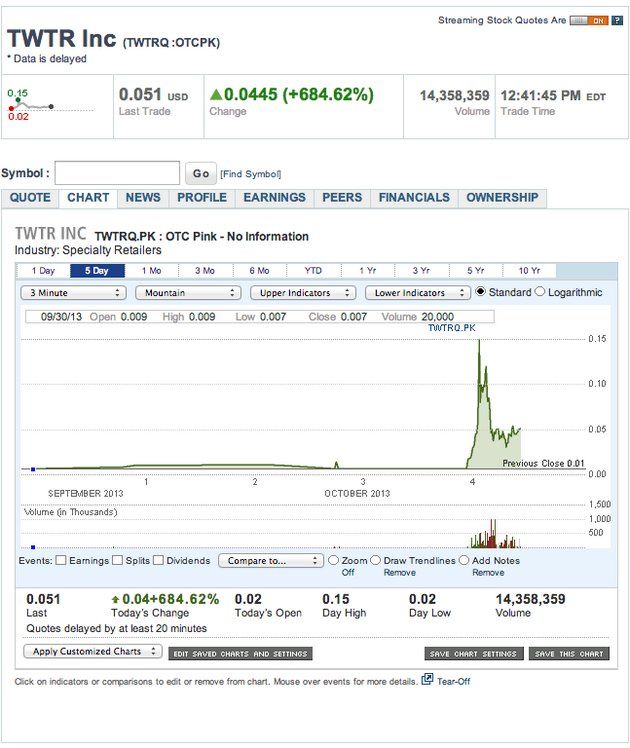Open the Compare to dropdown
630x748 pixels.
click(270, 561)
